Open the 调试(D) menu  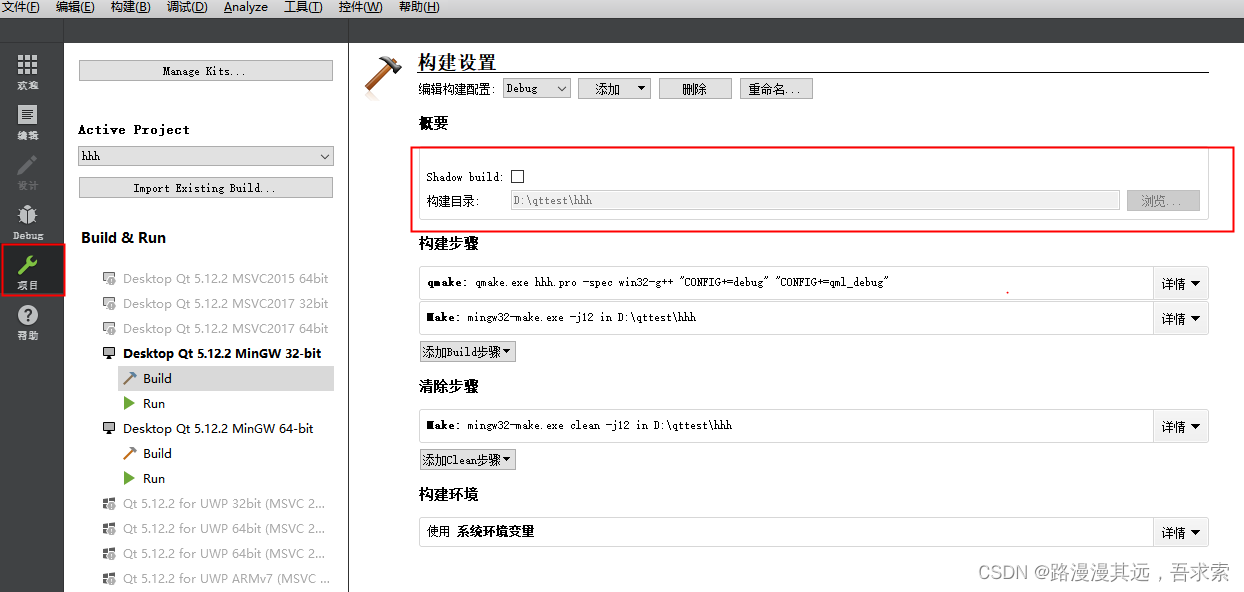coord(187,7)
